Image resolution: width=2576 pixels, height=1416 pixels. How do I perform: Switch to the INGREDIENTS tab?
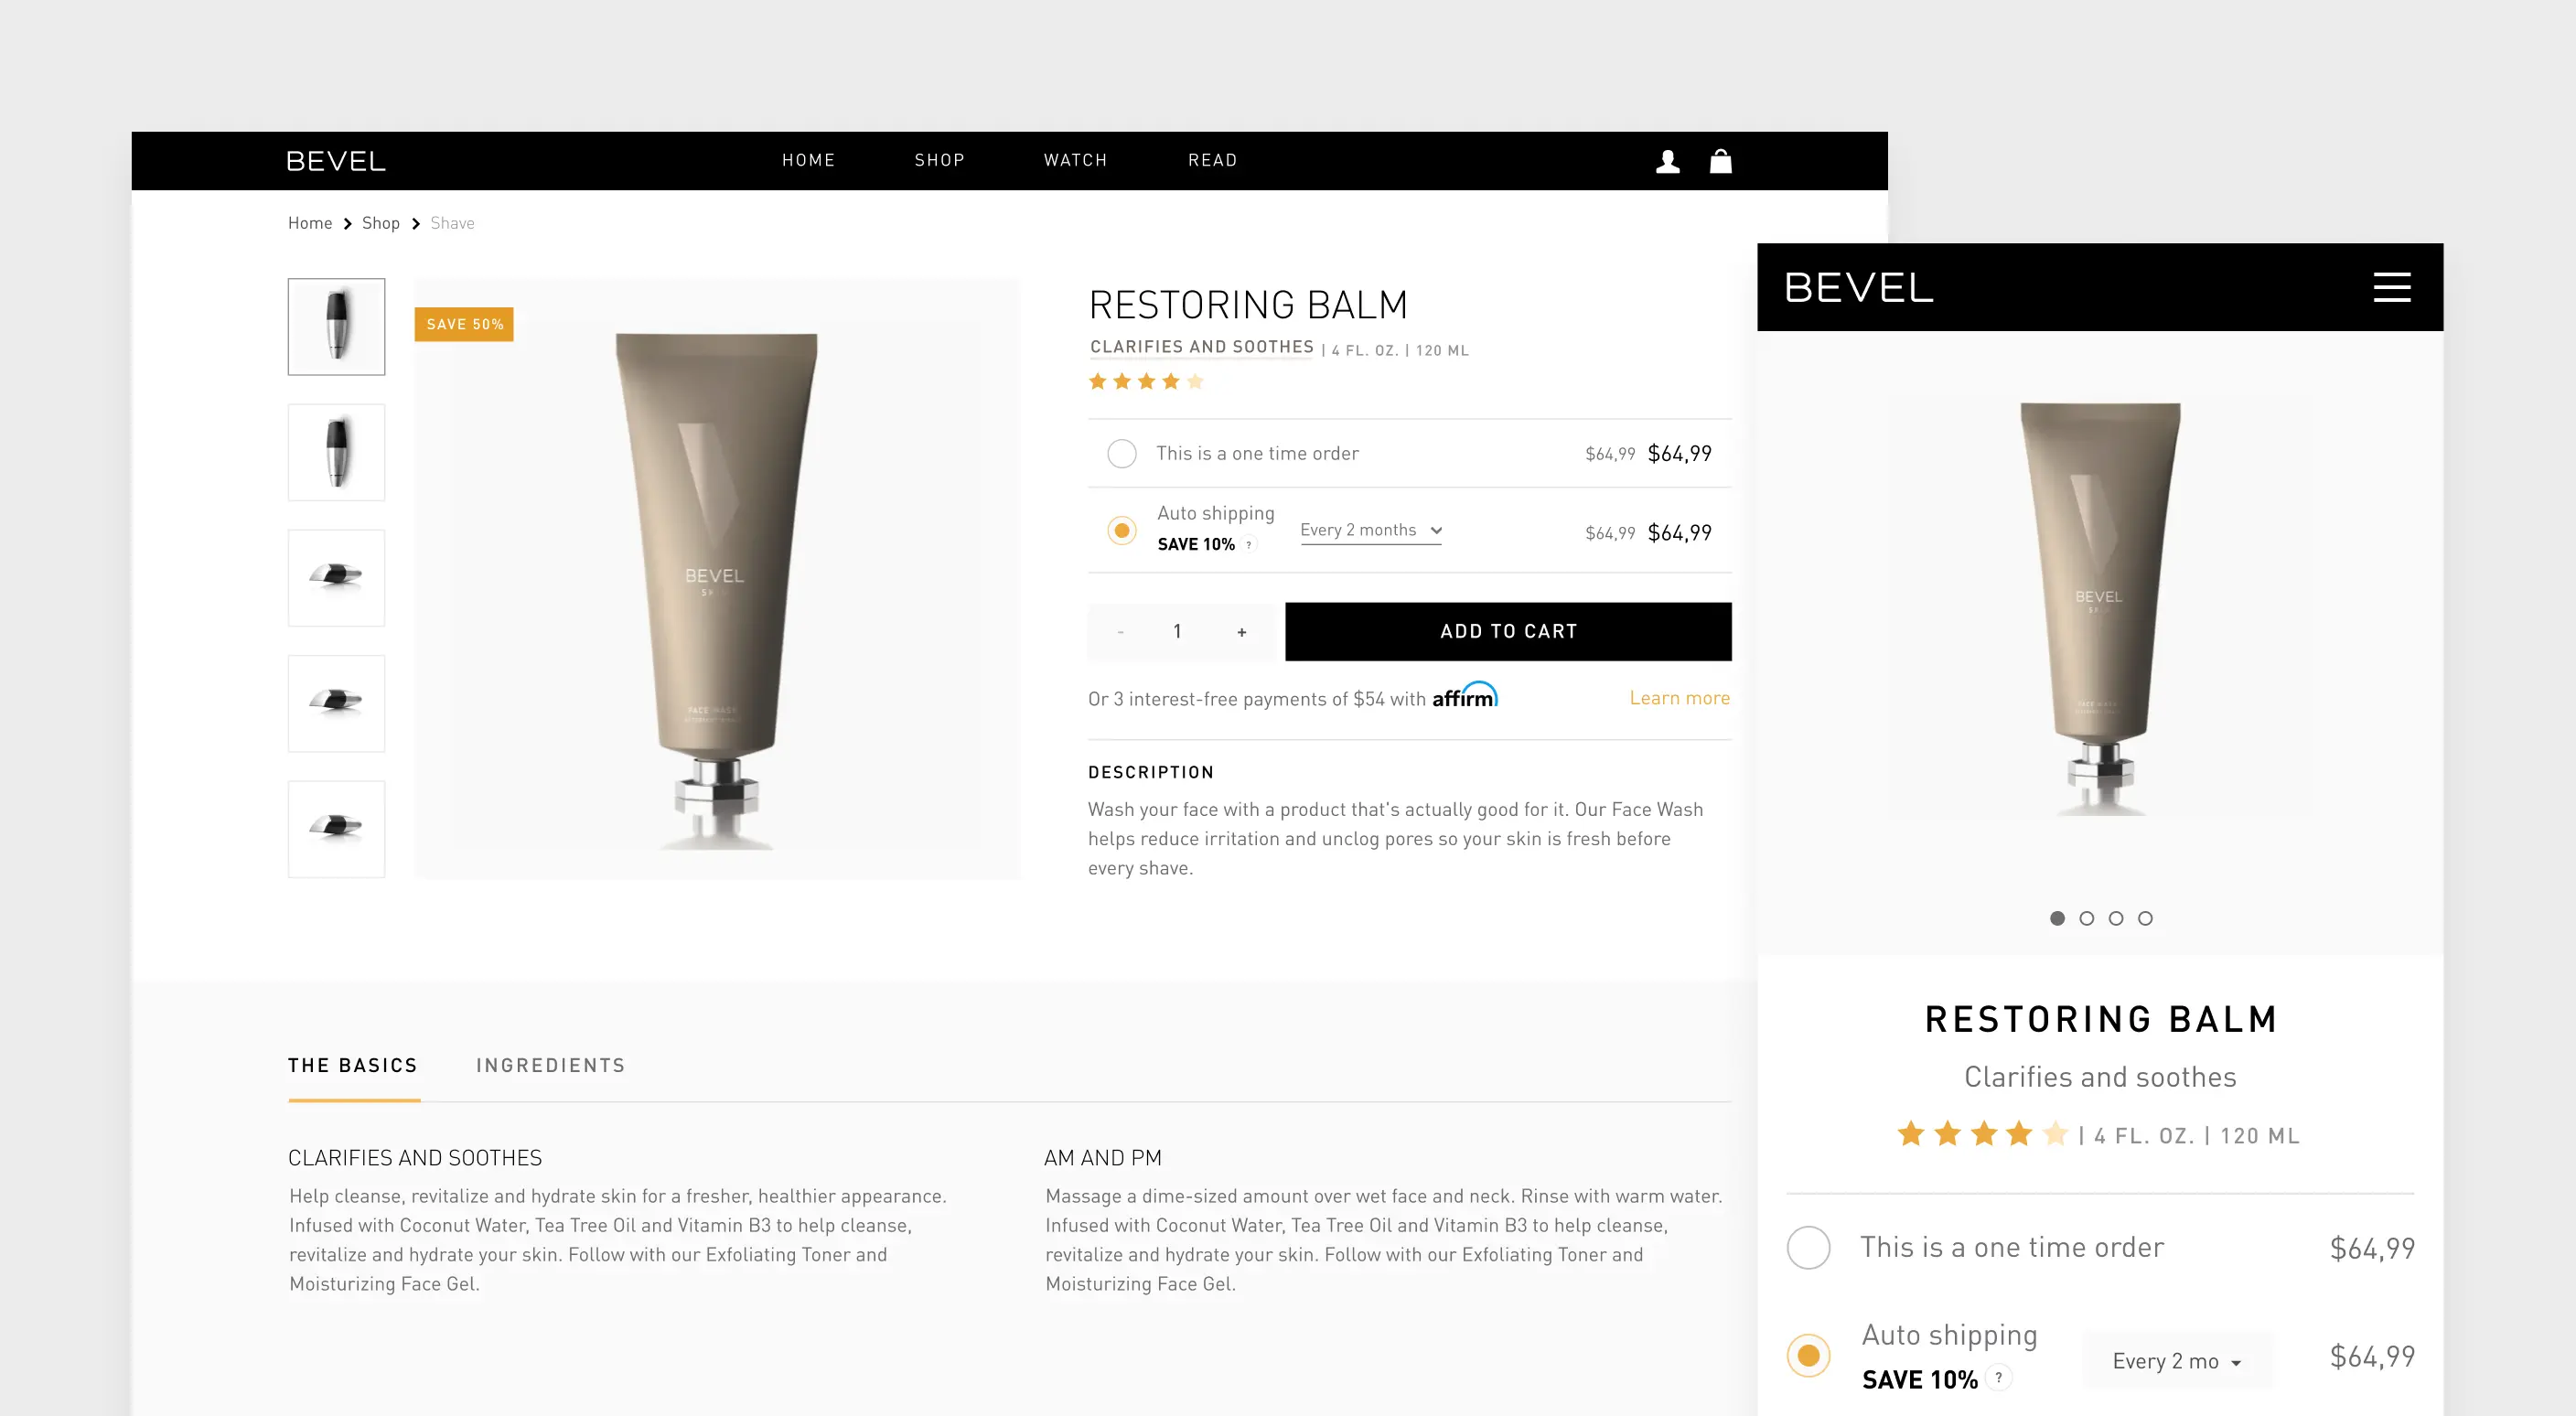pyautogui.click(x=551, y=1066)
